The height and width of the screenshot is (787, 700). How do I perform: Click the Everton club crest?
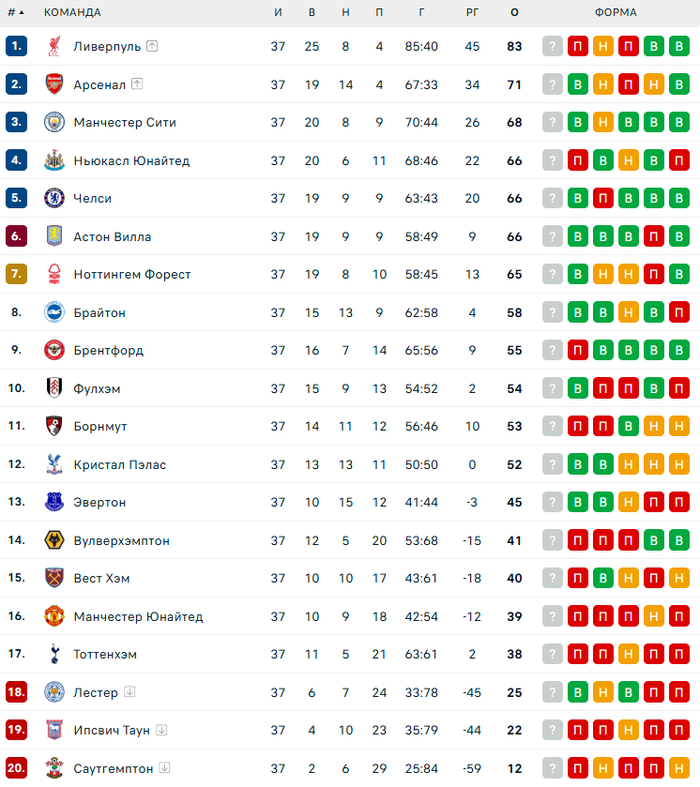pos(54,502)
